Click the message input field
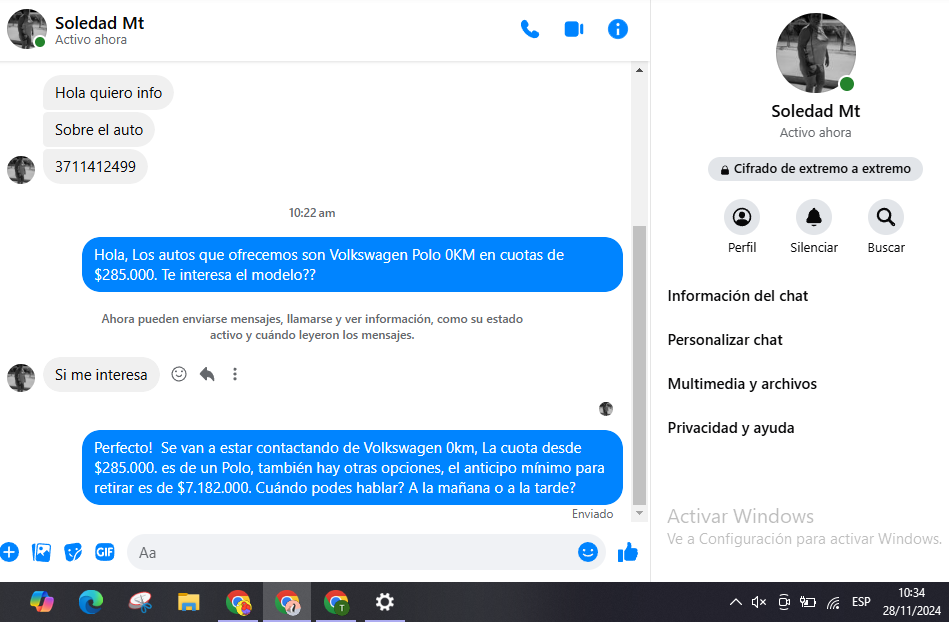The image size is (949, 622). (350, 552)
